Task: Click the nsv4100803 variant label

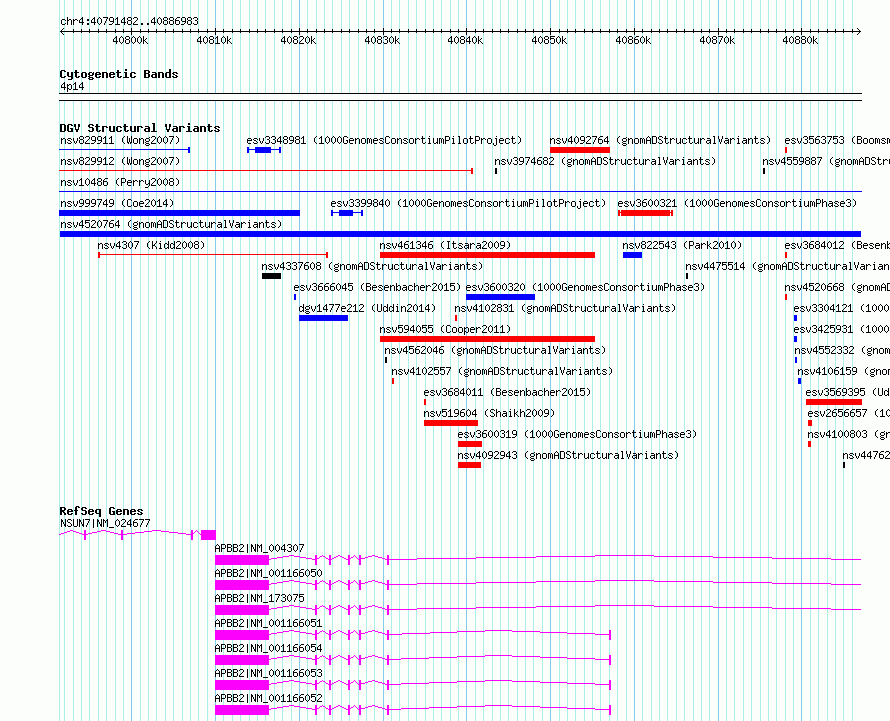Action: click(x=848, y=434)
